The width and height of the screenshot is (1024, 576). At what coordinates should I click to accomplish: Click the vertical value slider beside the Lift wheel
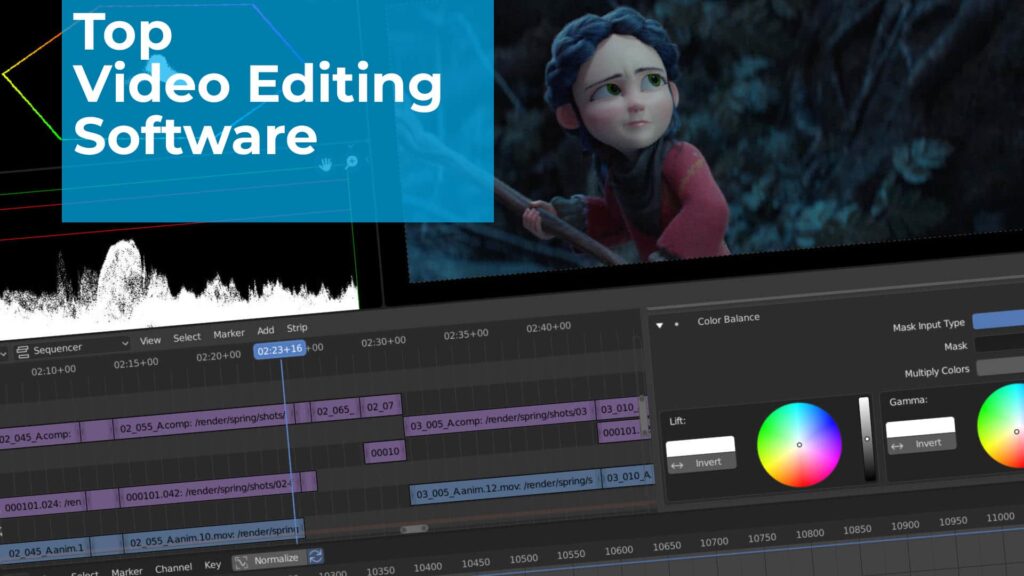click(x=868, y=438)
